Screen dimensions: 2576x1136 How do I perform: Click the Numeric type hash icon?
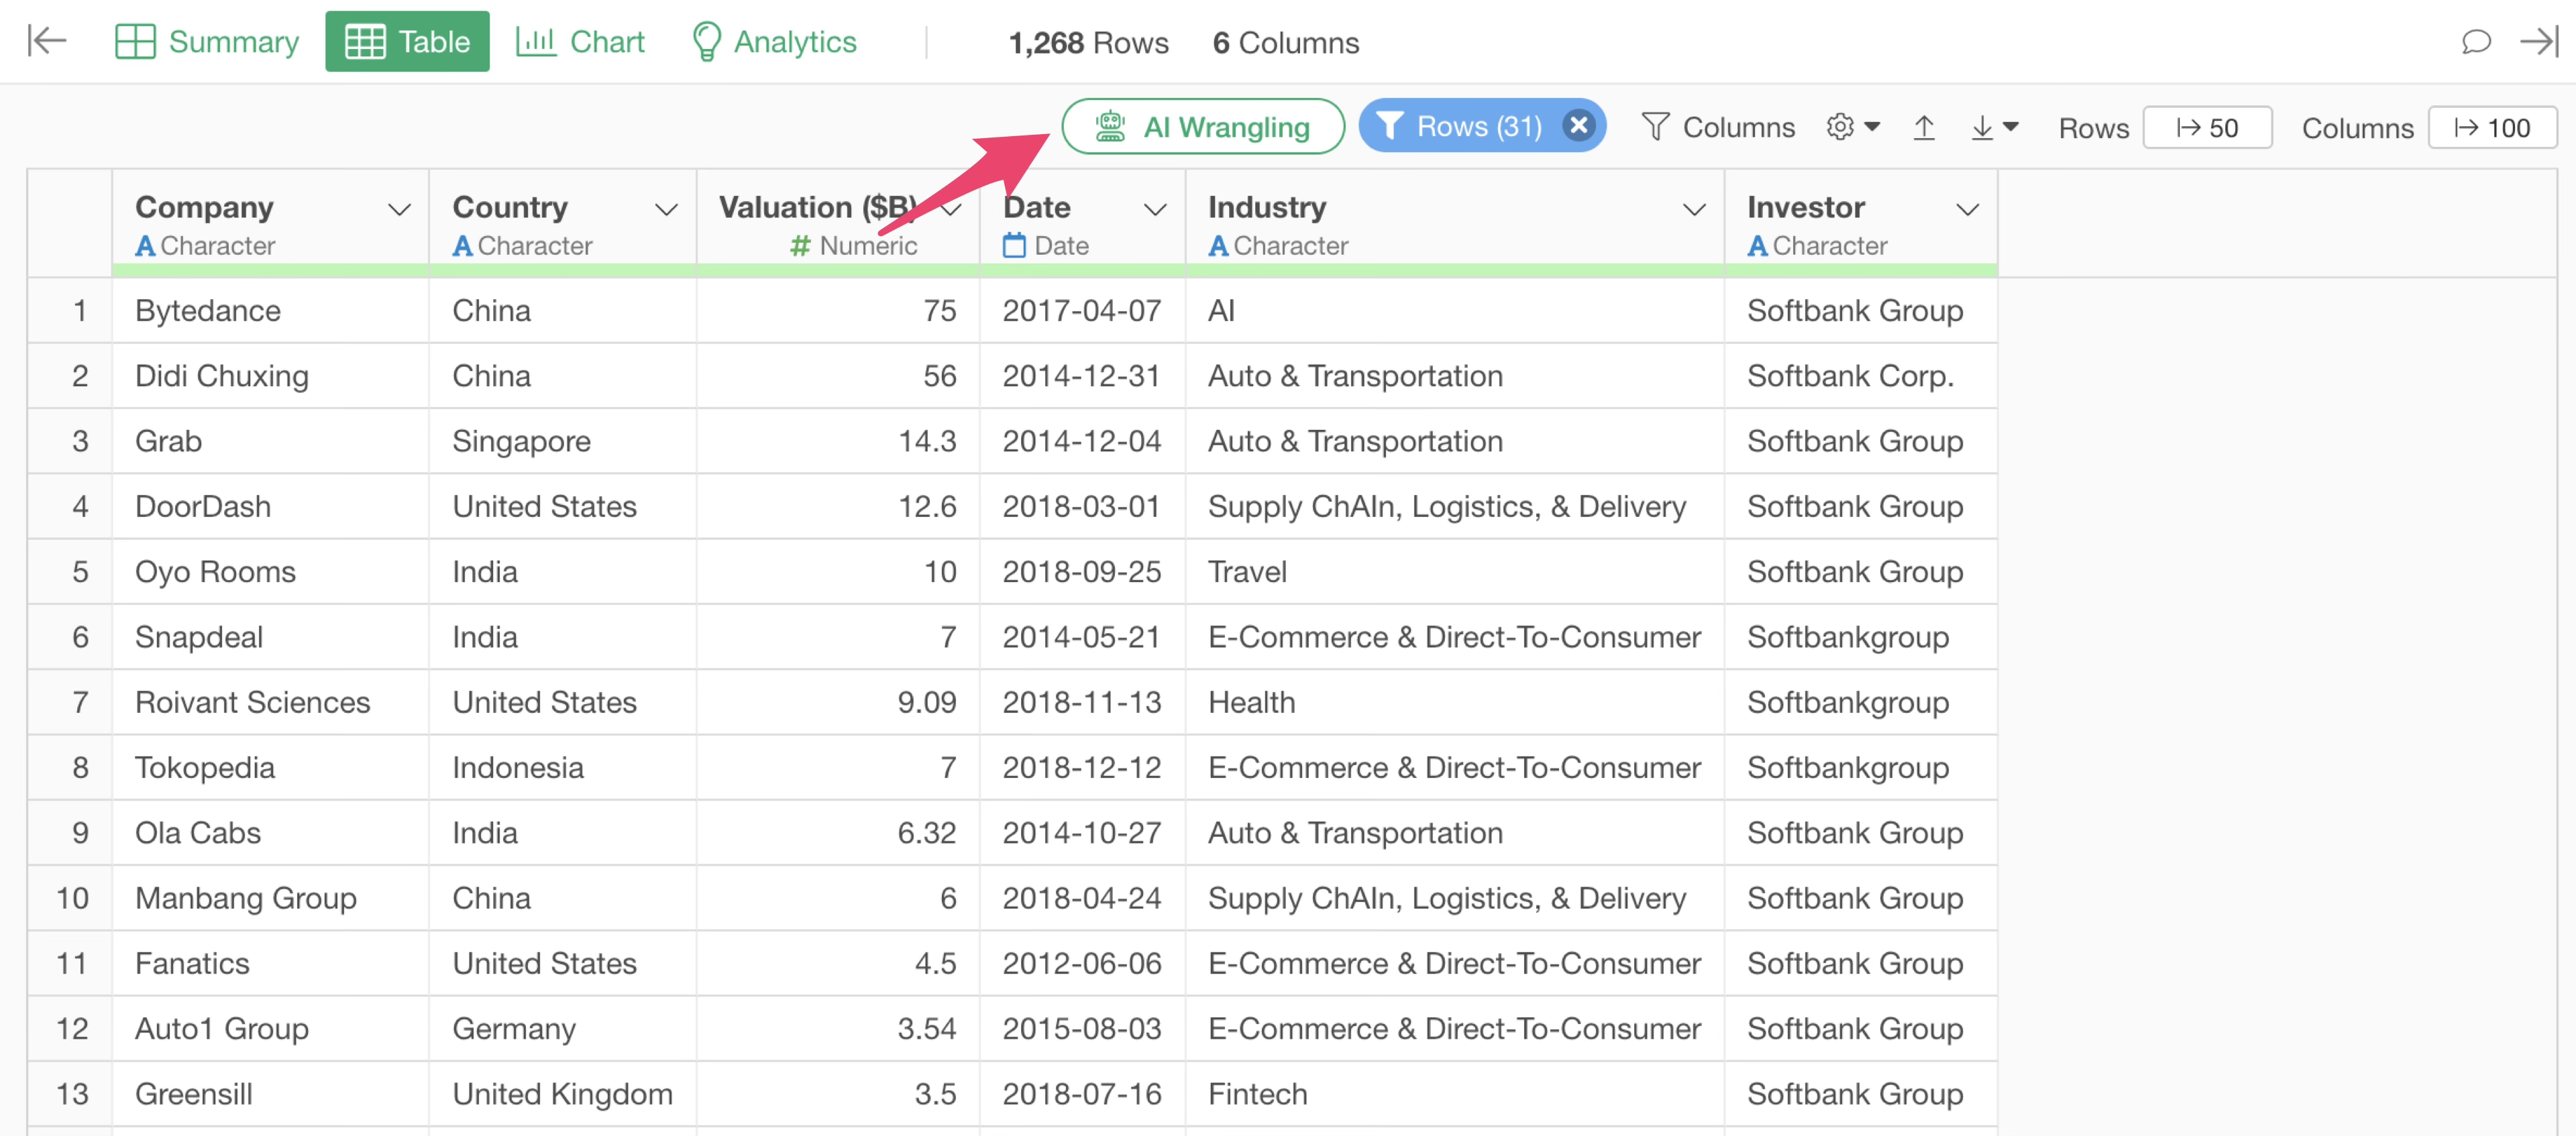click(x=800, y=245)
